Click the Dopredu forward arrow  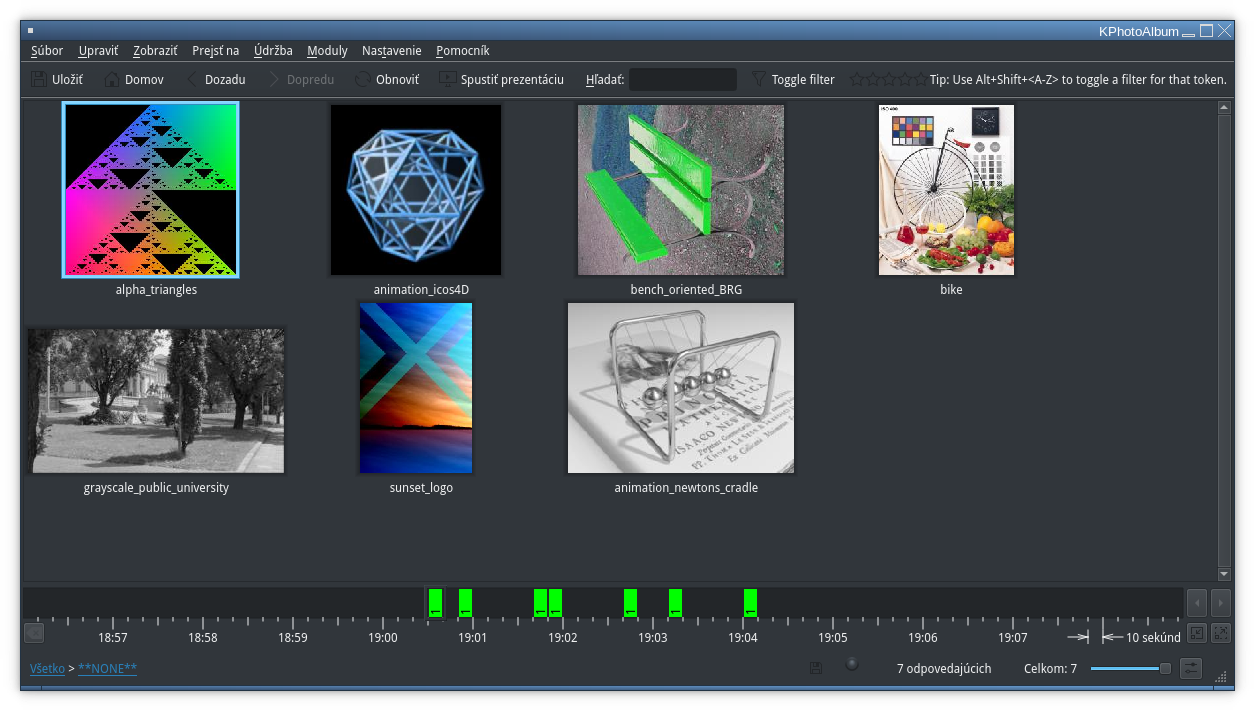(274, 79)
